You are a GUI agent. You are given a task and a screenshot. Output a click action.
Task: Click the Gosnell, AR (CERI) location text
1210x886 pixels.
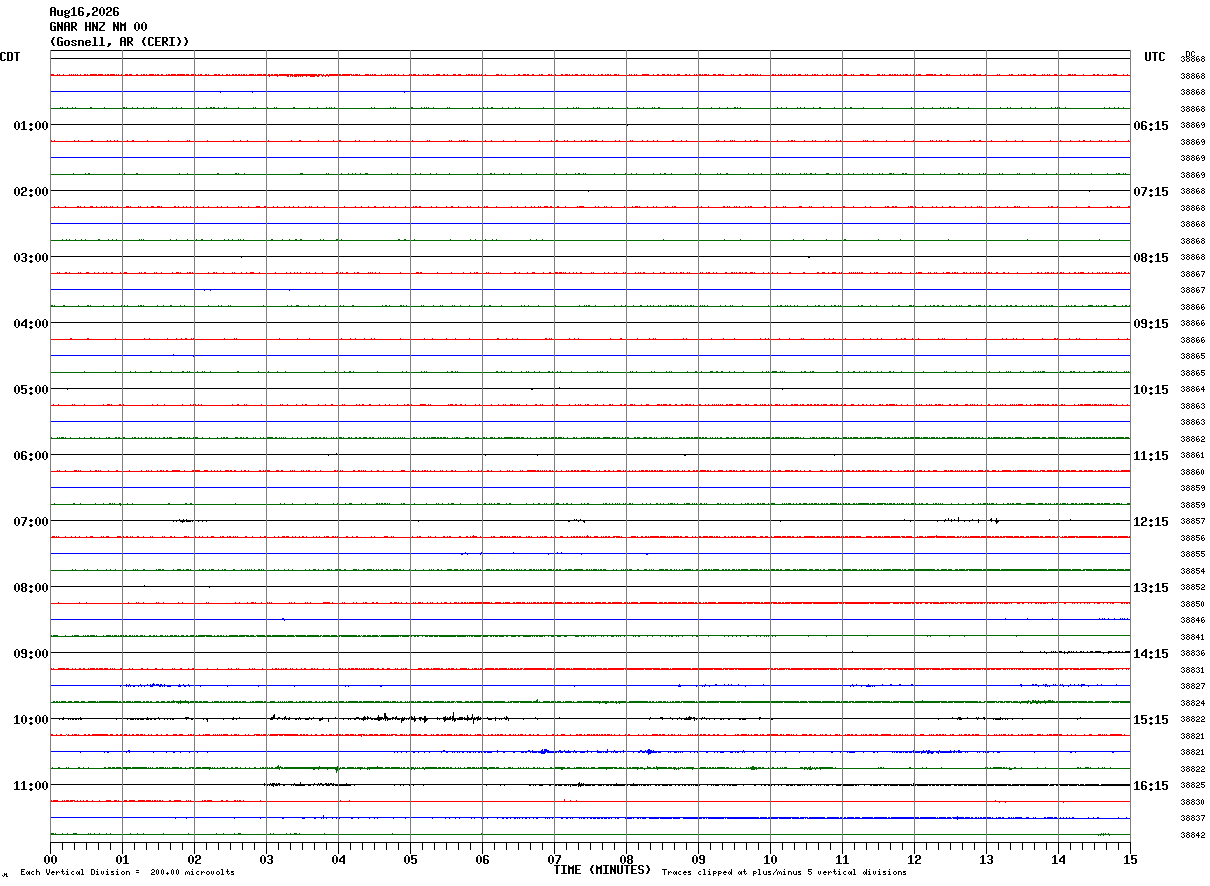pyautogui.click(x=119, y=42)
